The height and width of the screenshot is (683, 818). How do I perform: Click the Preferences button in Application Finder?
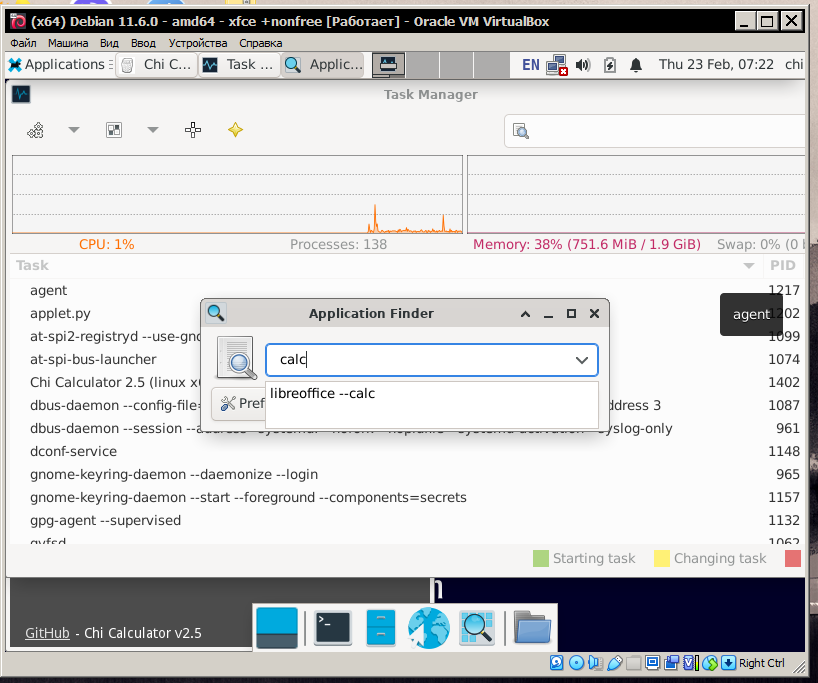[238, 403]
